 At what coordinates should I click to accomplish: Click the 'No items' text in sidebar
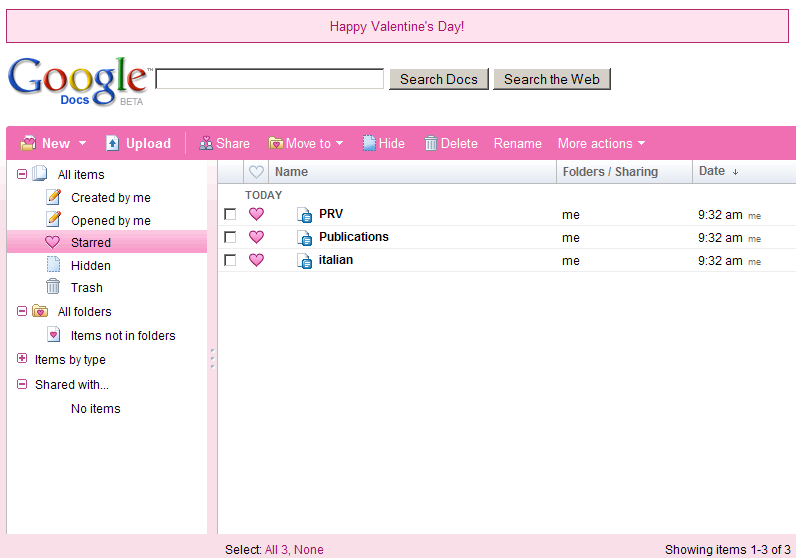(x=96, y=409)
